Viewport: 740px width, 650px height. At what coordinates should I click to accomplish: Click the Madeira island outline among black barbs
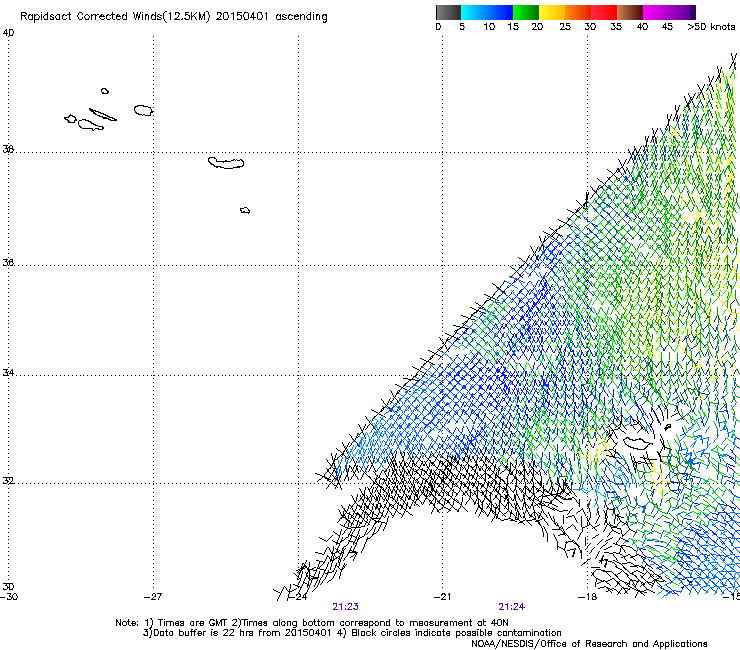(637, 443)
